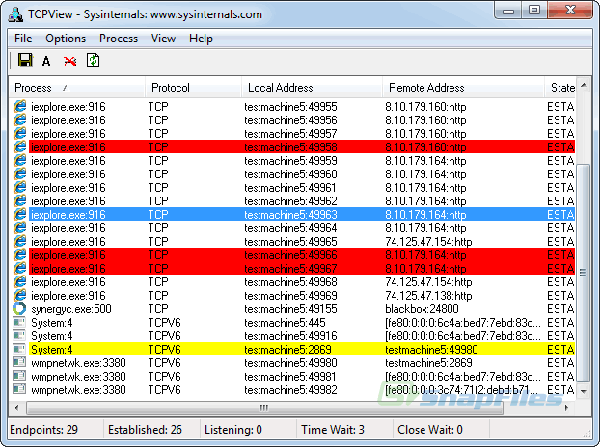Click the horizontal scrollbar left arrow
The width and height of the screenshot is (600, 447).
tap(16, 408)
